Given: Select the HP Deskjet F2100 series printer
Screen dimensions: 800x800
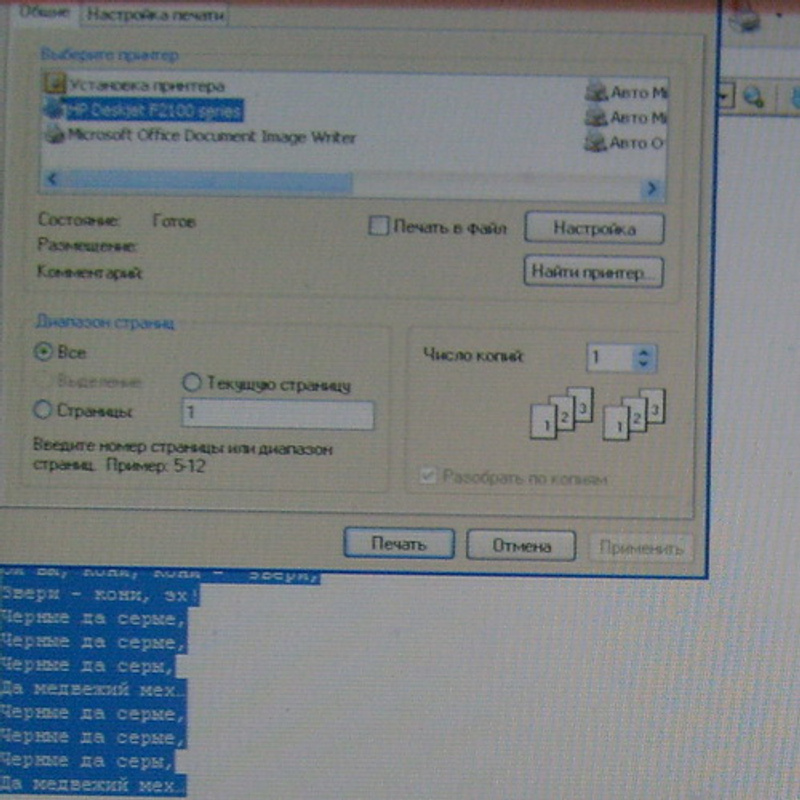Looking at the screenshot, I should [144, 110].
